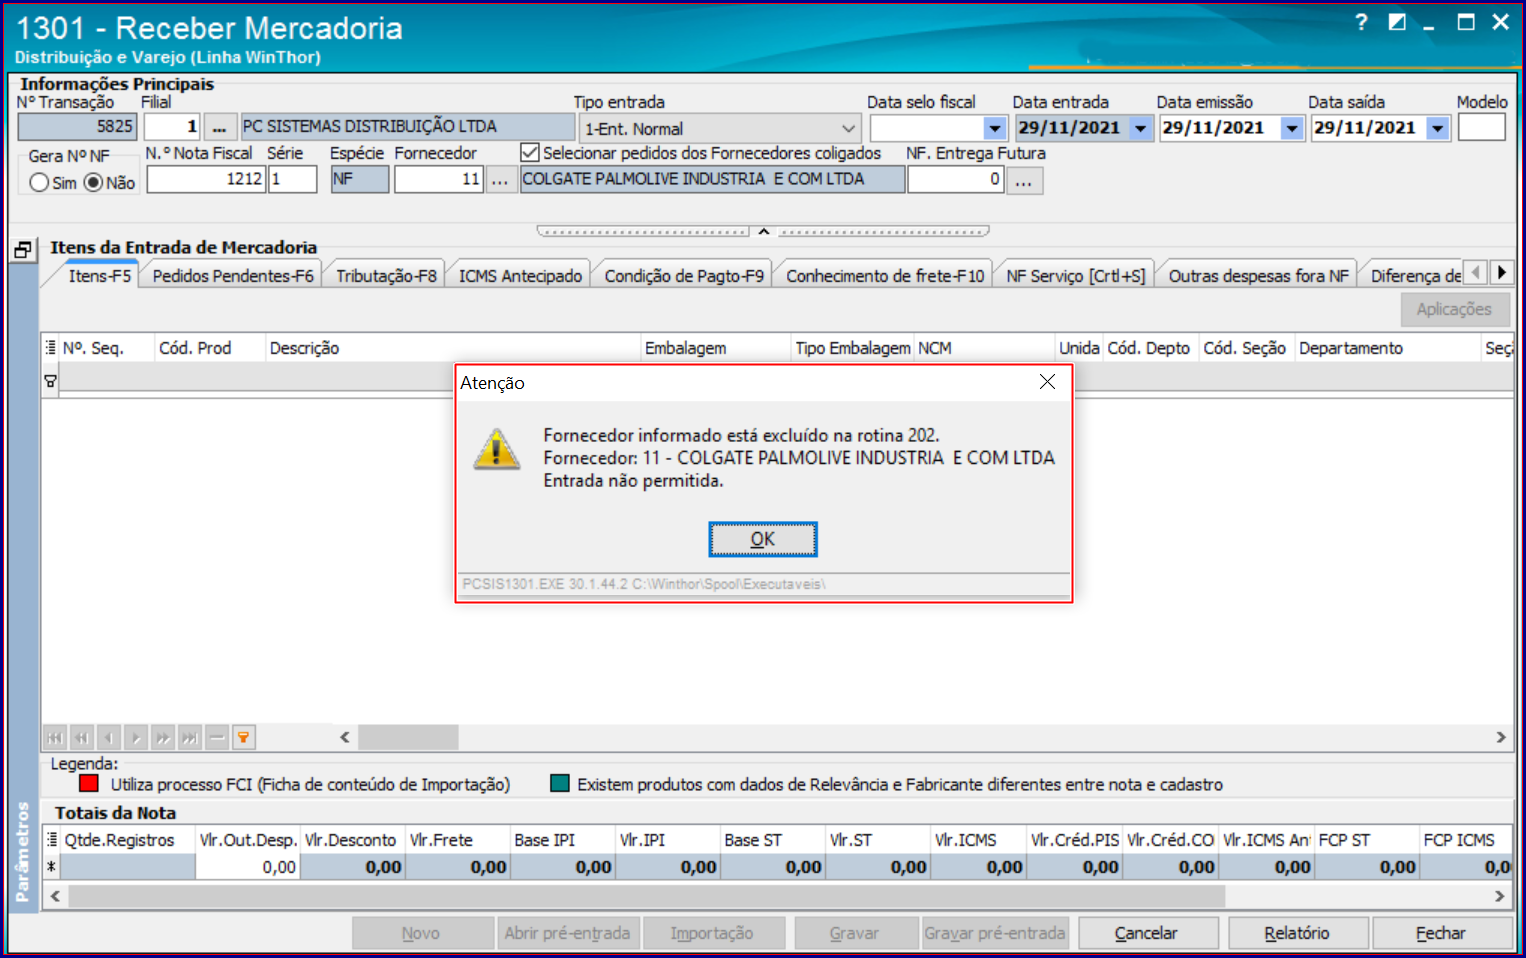Click OK in the Atenção dialog
This screenshot has width=1526, height=958.
click(763, 539)
